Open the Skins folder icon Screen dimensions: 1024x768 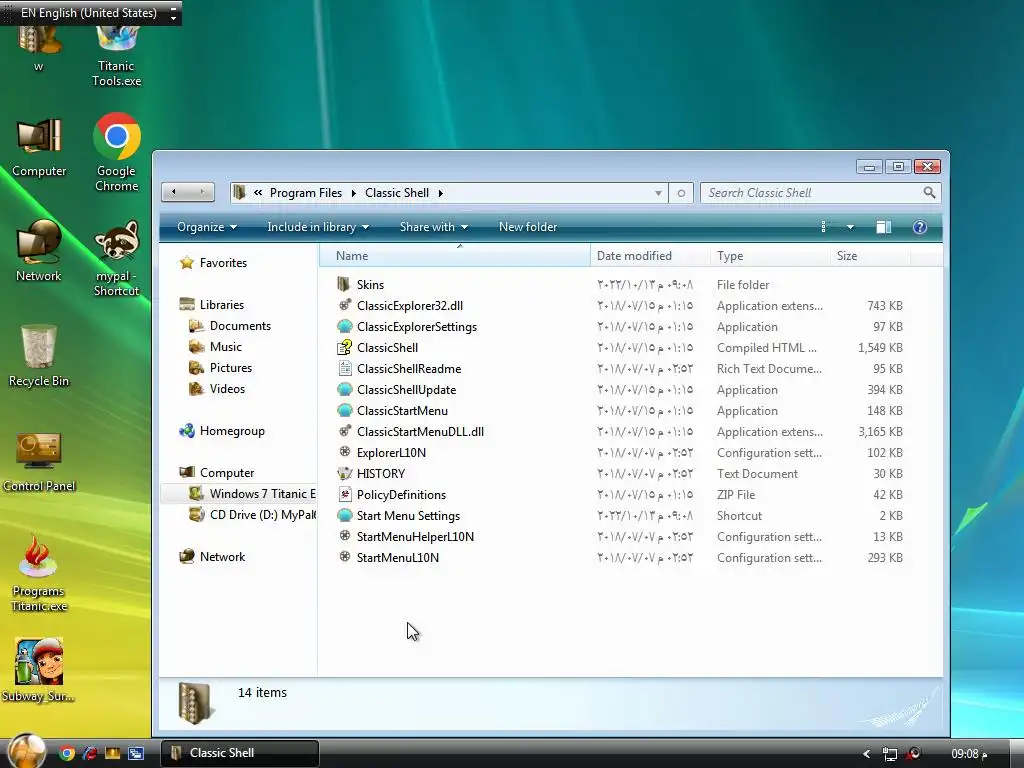344,284
